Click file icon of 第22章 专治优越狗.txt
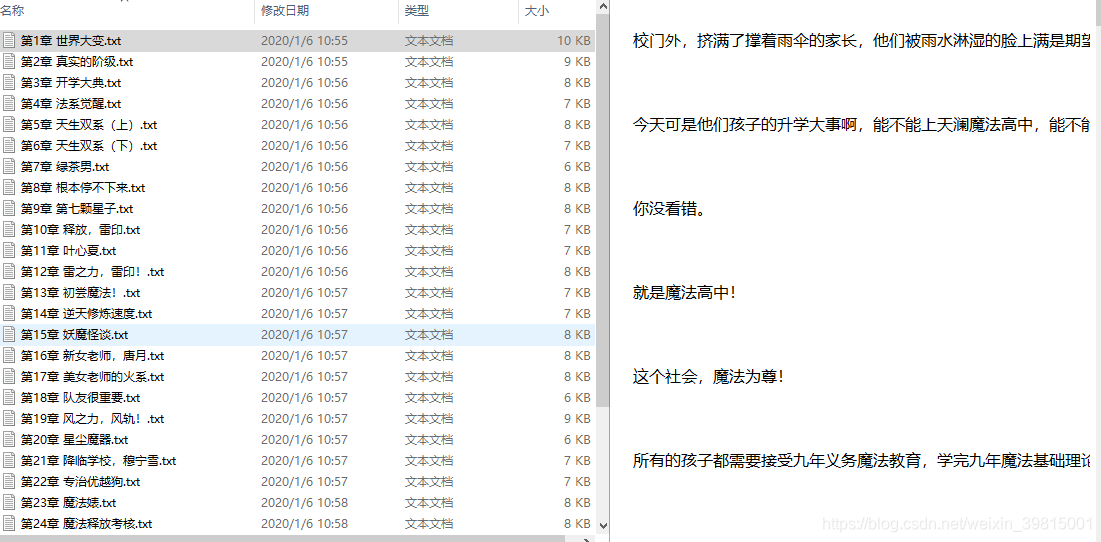Viewport: 1101px width, 542px height. pos(8,482)
